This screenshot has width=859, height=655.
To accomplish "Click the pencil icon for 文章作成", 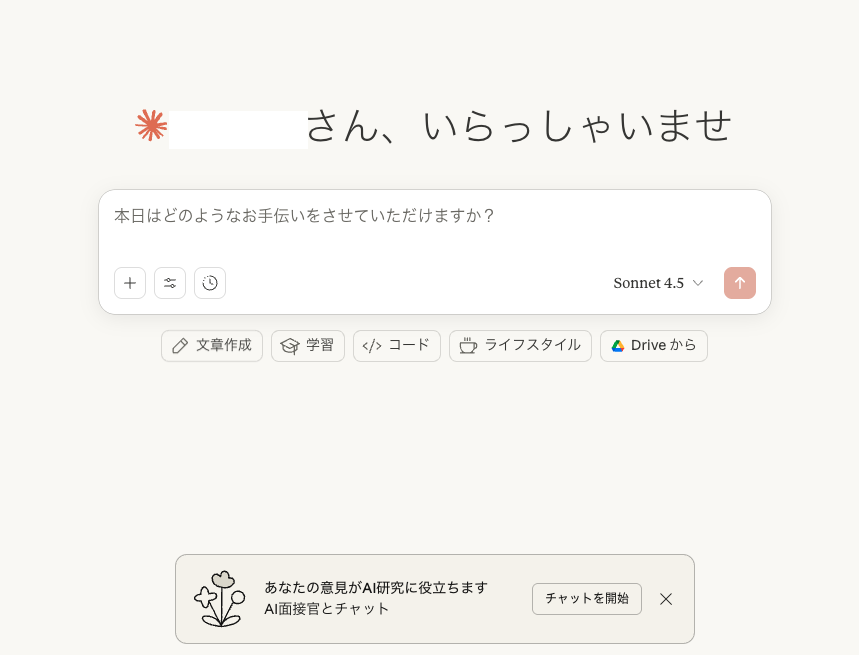I will 180,346.
